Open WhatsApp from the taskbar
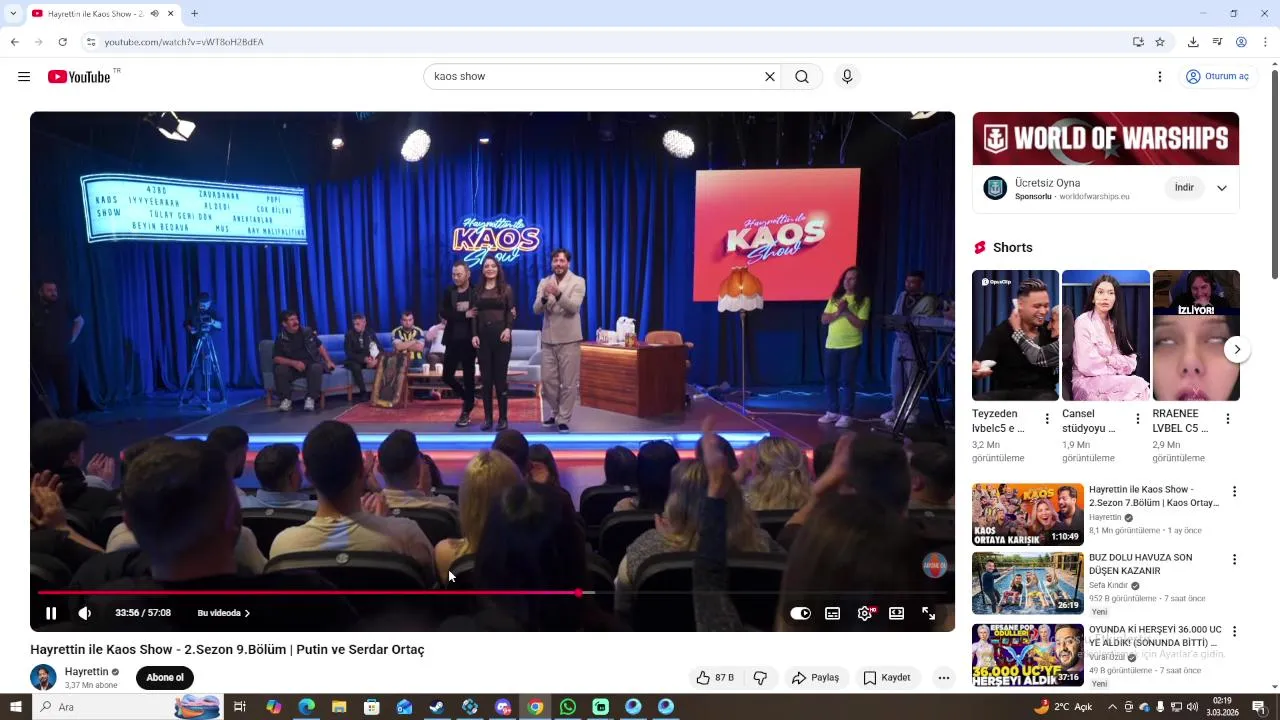 point(568,707)
